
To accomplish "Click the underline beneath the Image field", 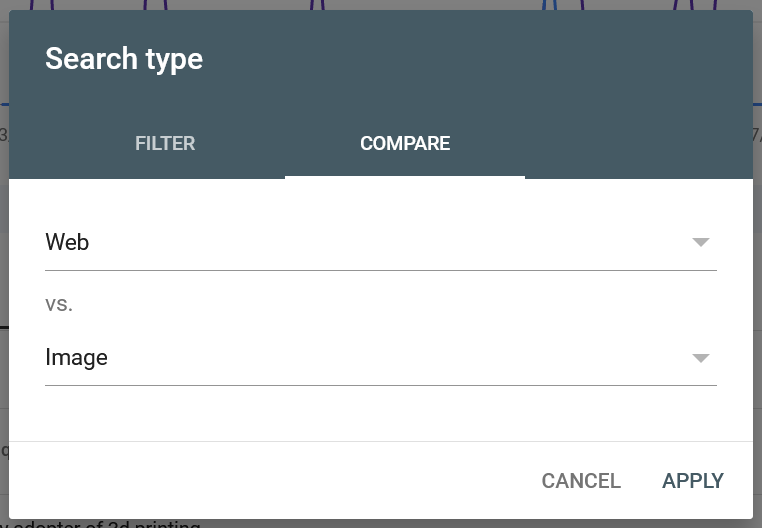I will click(380, 385).
